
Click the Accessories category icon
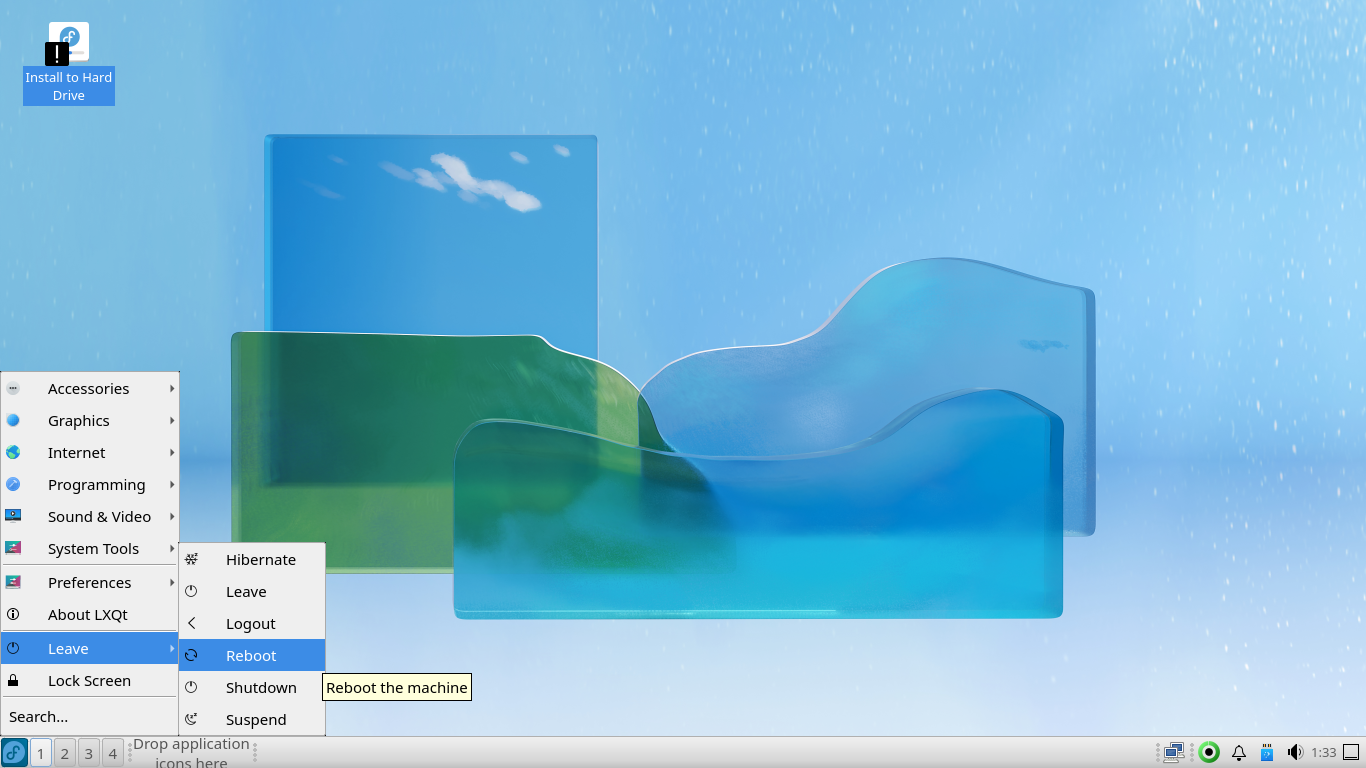click(x=13, y=388)
